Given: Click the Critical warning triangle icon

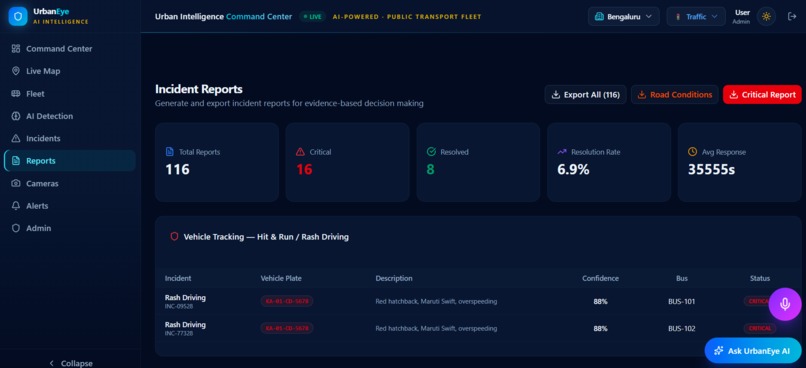Looking at the screenshot, I should tap(300, 152).
